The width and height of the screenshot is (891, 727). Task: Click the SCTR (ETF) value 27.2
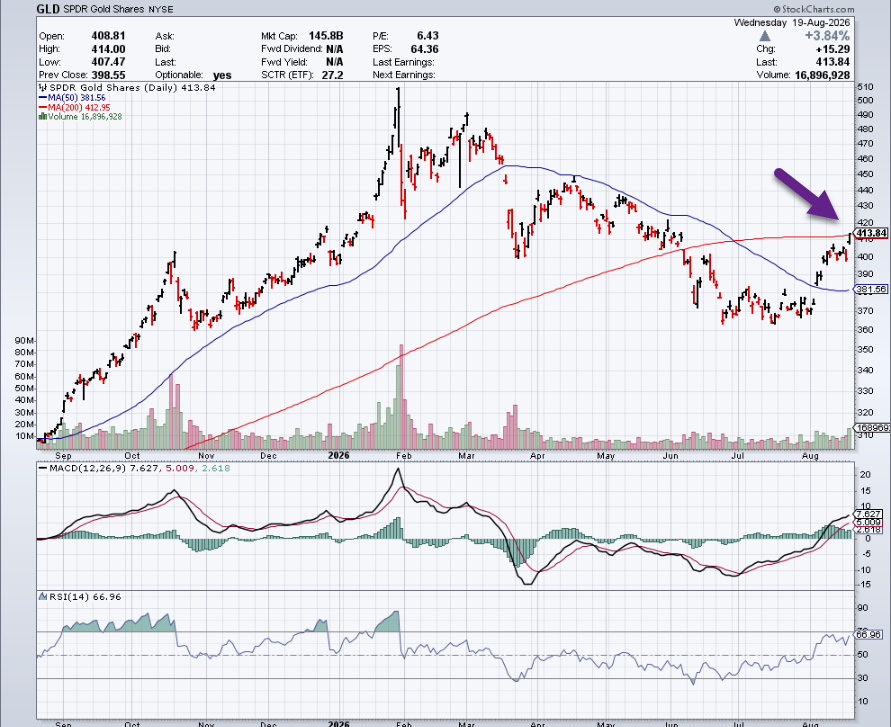[x=332, y=75]
